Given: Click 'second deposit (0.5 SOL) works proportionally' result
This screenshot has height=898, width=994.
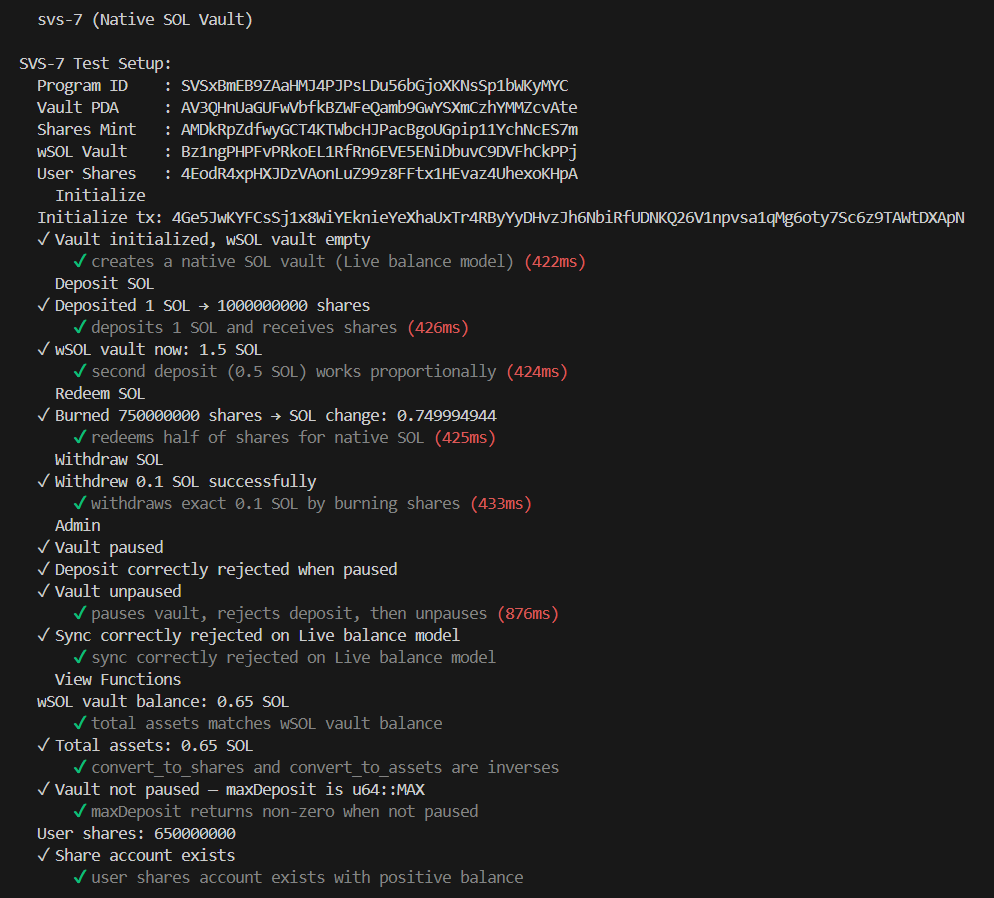Looking at the screenshot, I should 294,371.
